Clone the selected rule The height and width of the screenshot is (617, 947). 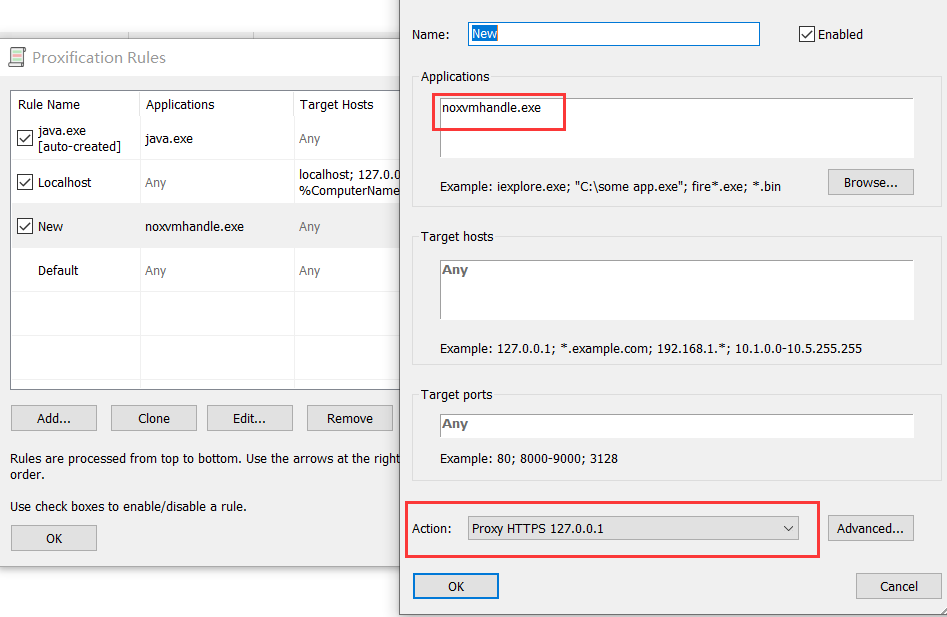[x=154, y=418]
